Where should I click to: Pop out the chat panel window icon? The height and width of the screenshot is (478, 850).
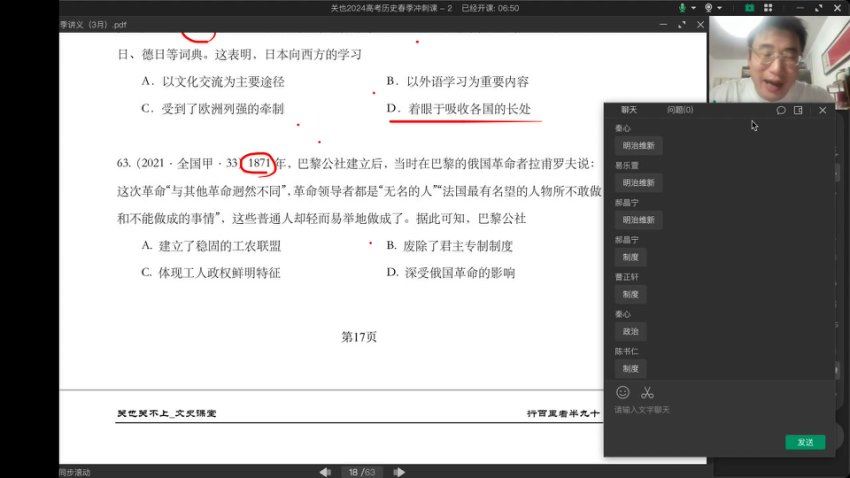coord(798,110)
